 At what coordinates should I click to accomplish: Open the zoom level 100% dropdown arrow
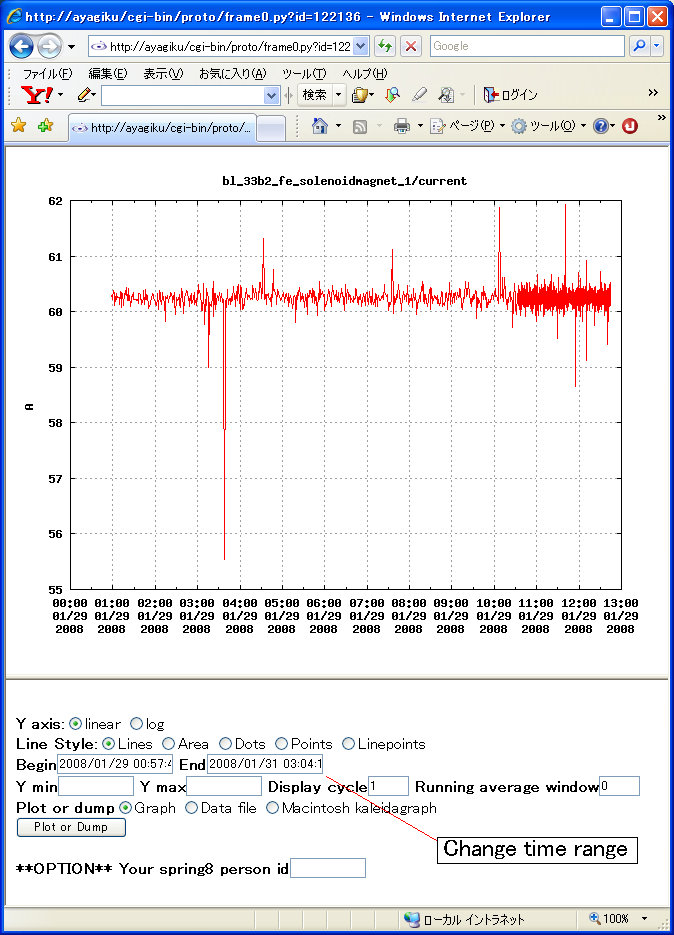pyautogui.click(x=645, y=919)
